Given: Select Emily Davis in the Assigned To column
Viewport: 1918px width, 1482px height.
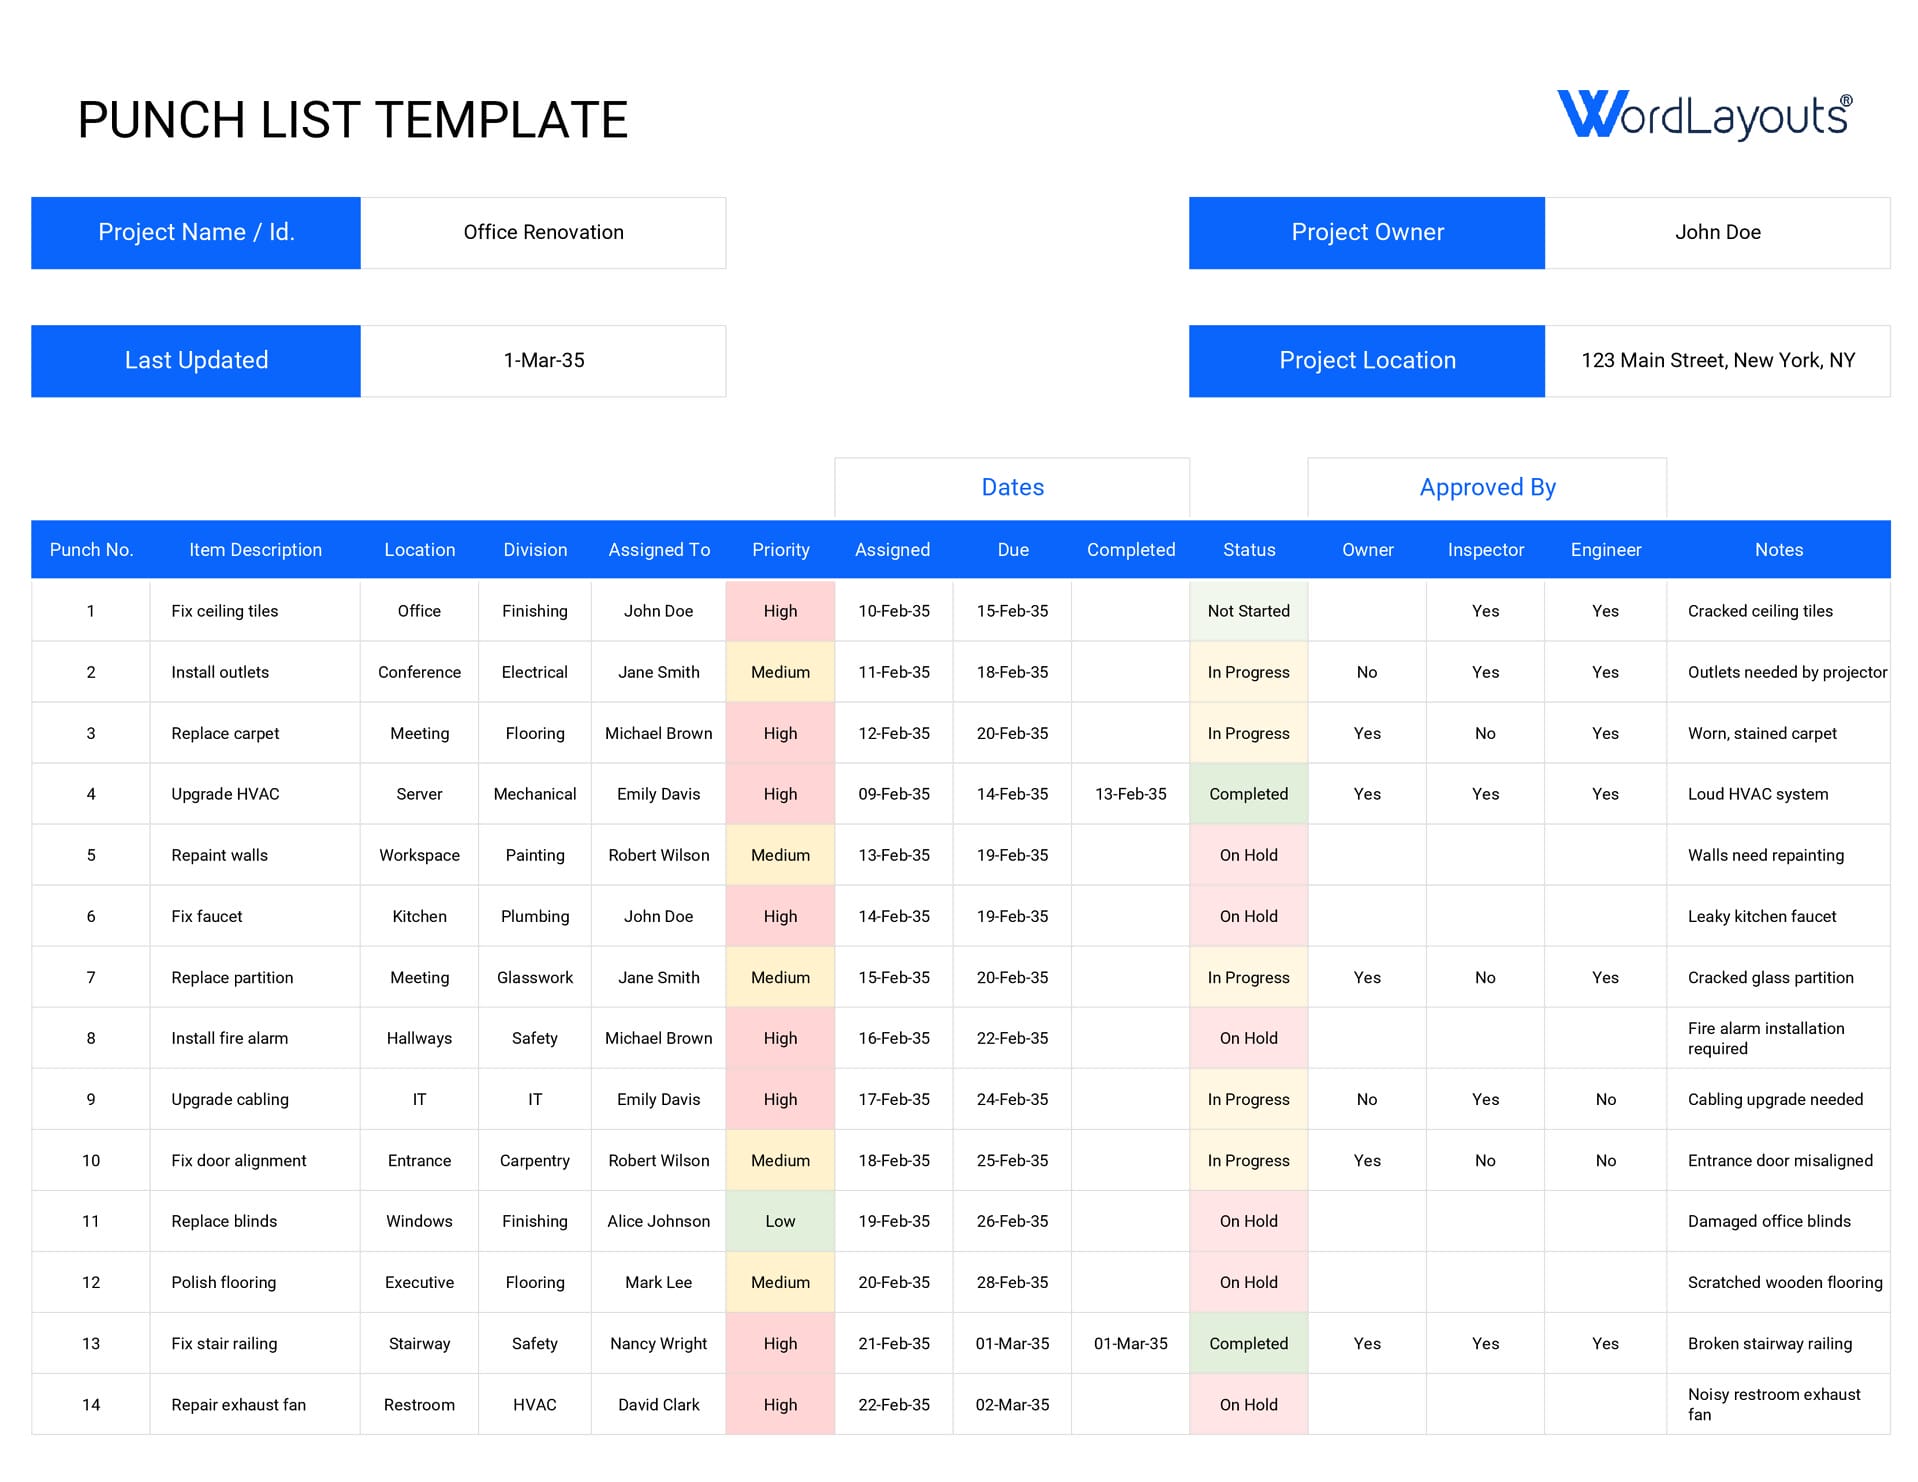Looking at the screenshot, I should [x=658, y=793].
